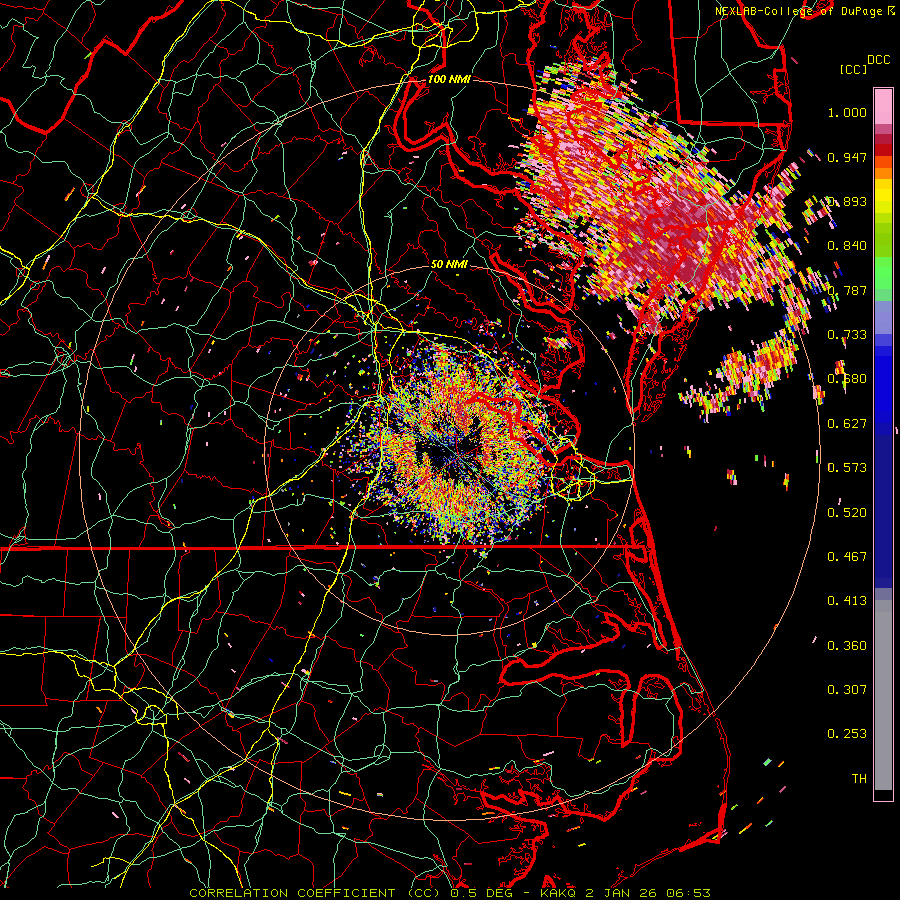Viewport: 900px width, 900px height.
Task: Select the 0.627 scale value
Action: coord(847,424)
